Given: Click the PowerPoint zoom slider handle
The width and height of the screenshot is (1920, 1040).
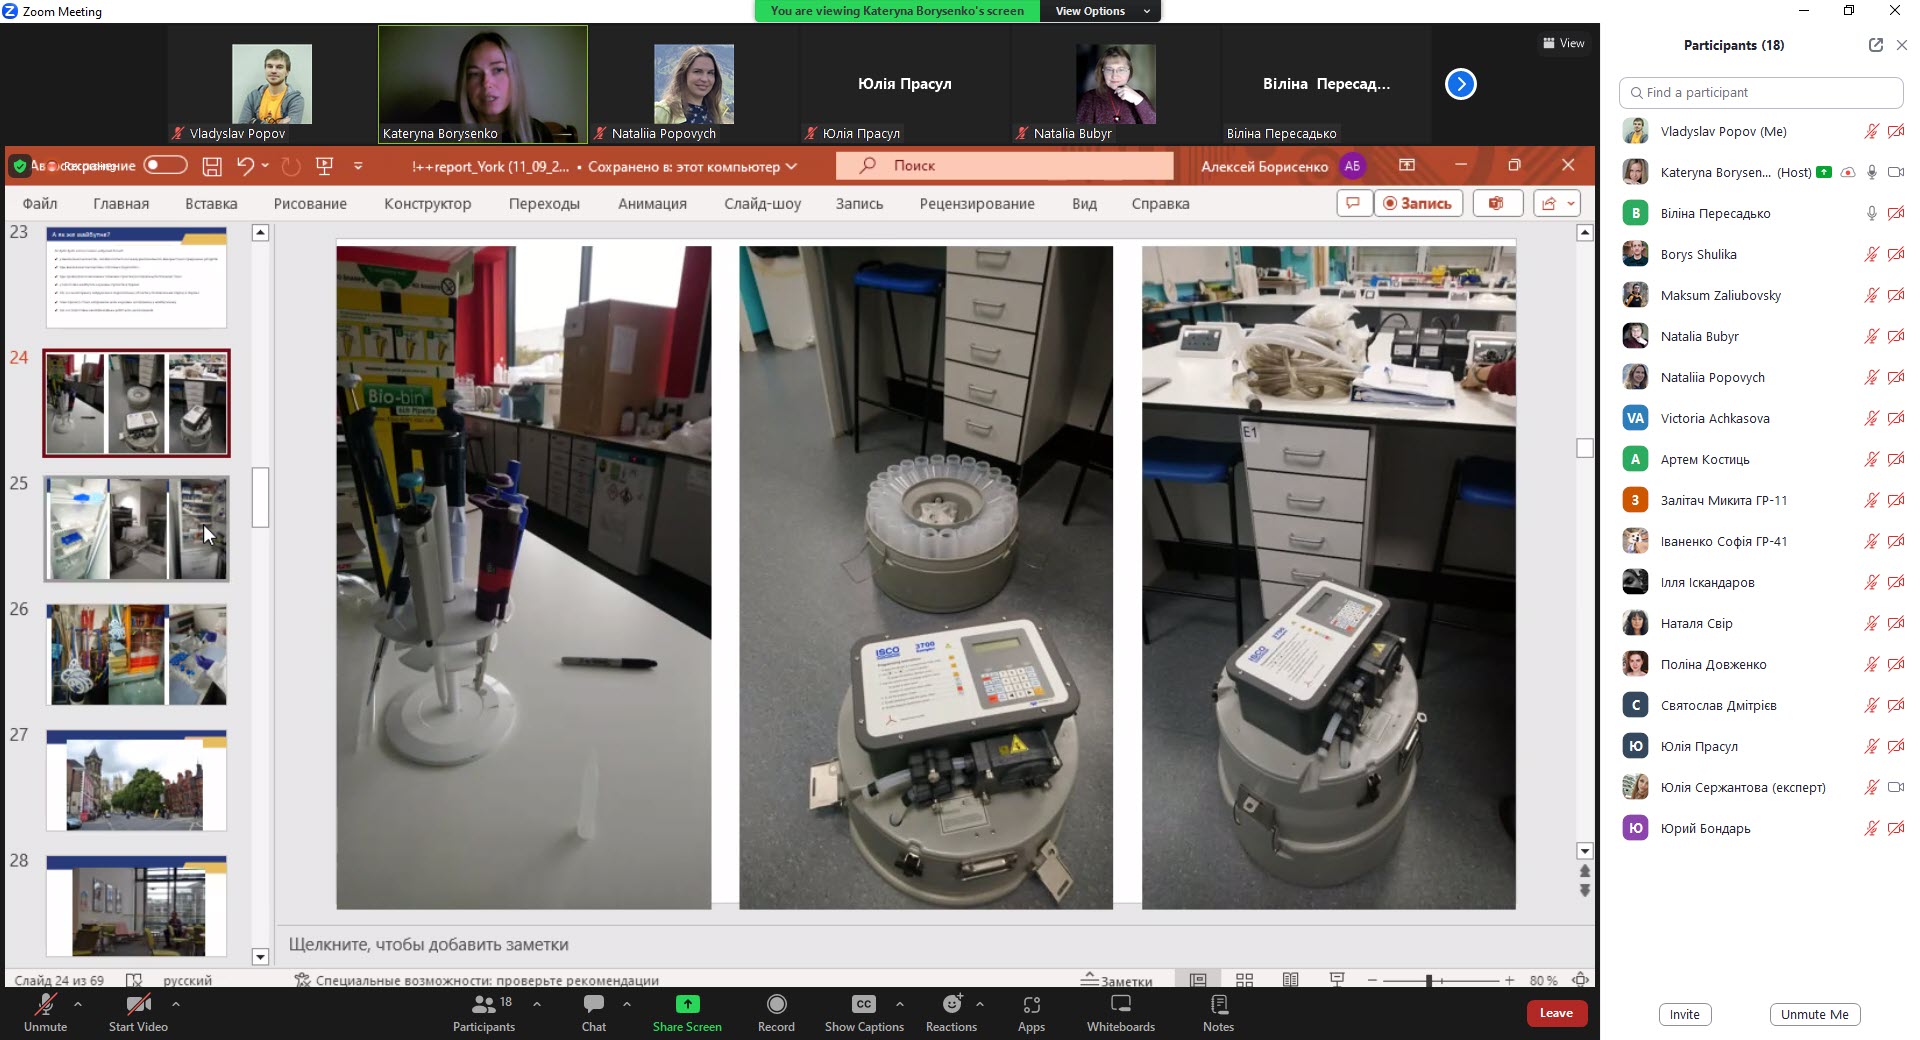Looking at the screenshot, I should [x=1429, y=980].
